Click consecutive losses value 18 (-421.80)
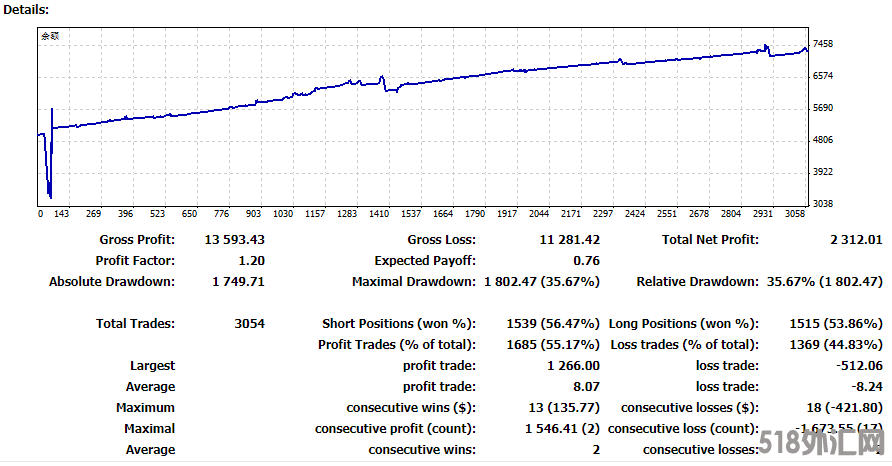This screenshot has height=466, width=892. pyautogui.click(x=845, y=408)
